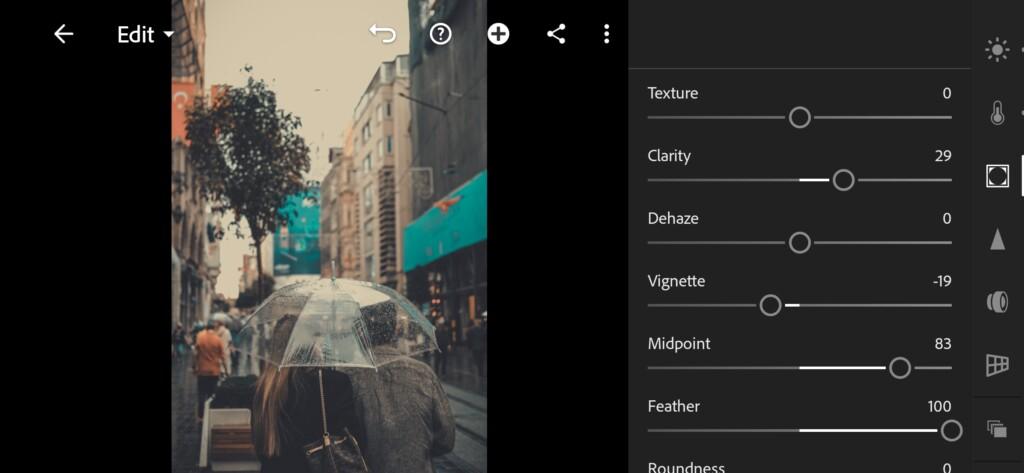This screenshot has height=473, width=1024.
Task: Click the Texture slider handle
Action: click(x=799, y=118)
